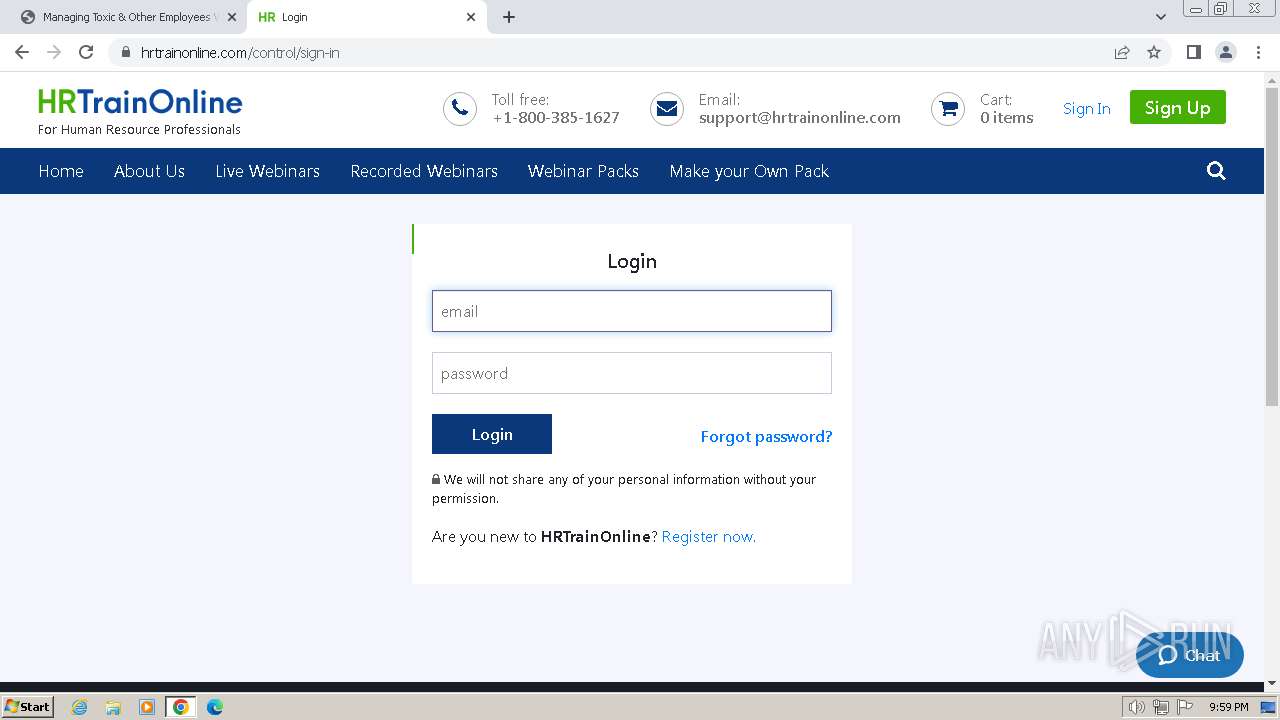Click the toll free number +1-800-385-1627
This screenshot has width=1280, height=720.
(556, 118)
